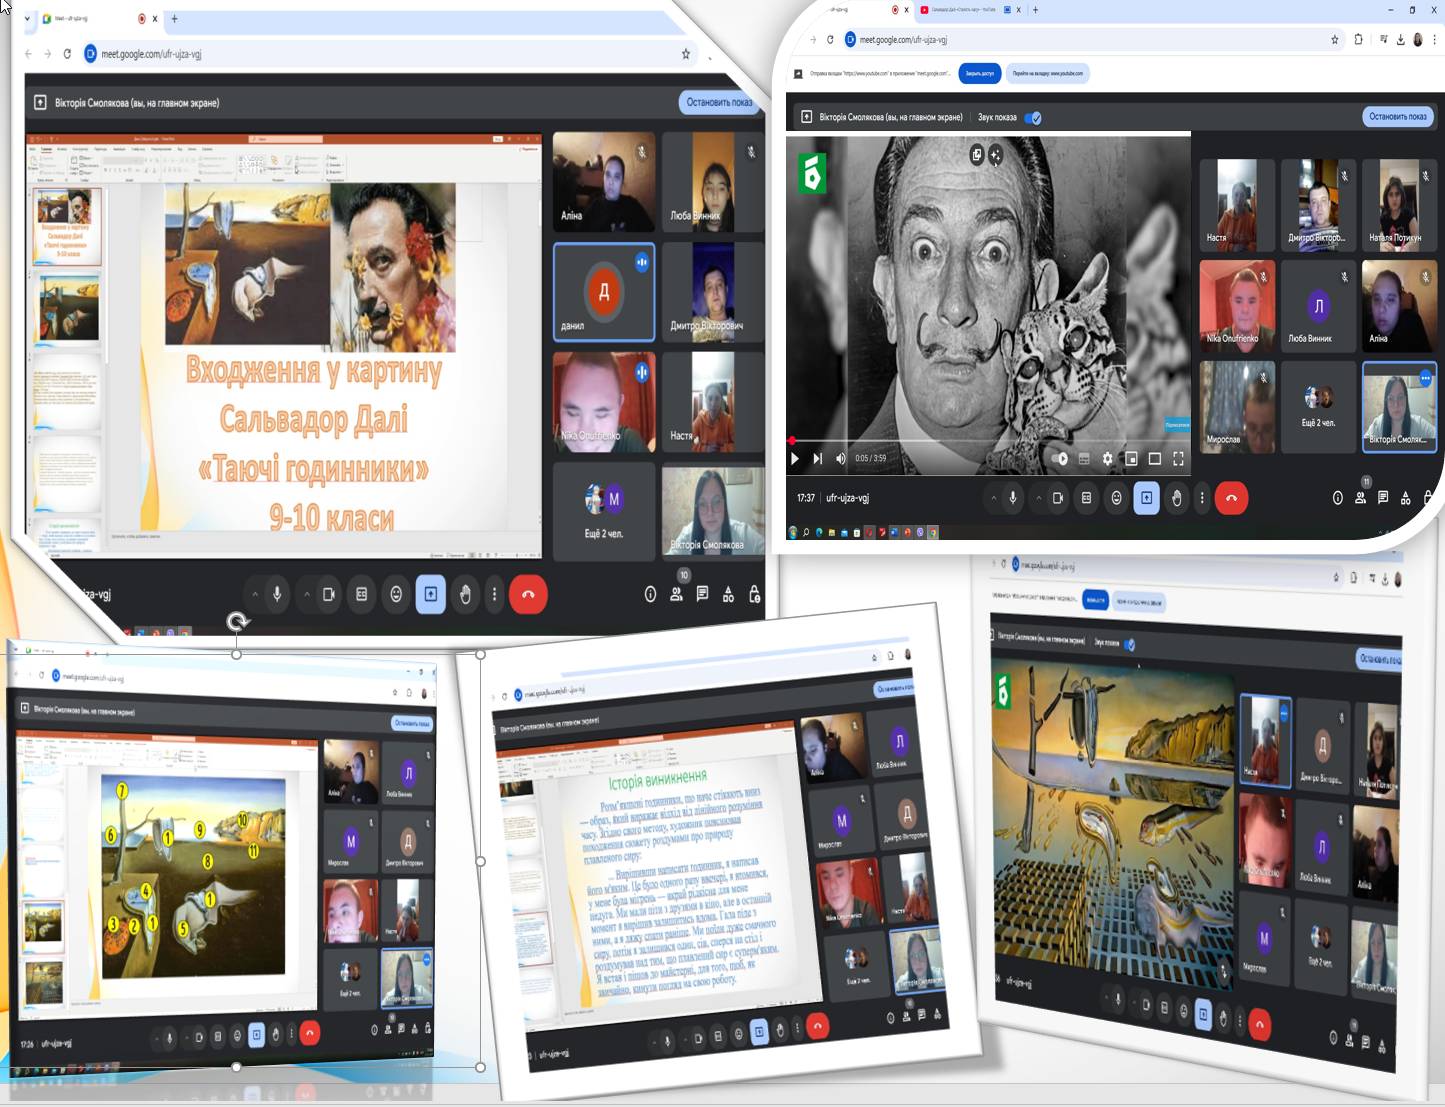1445x1107 pixels.
Task: Click present-screen button in the Dalí video Meet window
Action: pyautogui.click(x=1147, y=498)
